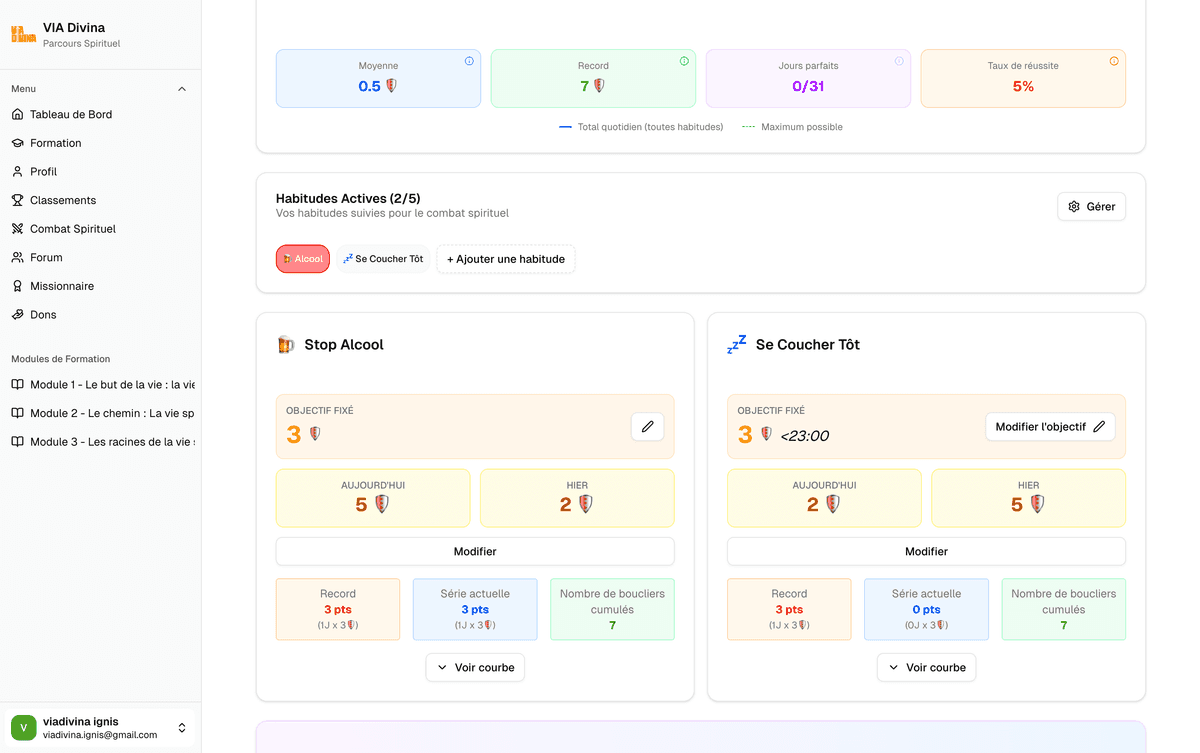The image size is (1200, 753).
Task: Click the home icon beside Tableau de Bord
Action: point(17,114)
